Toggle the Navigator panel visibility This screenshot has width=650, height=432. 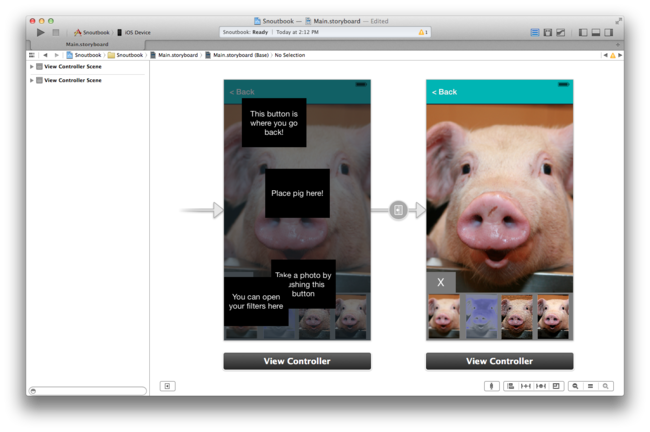583,32
